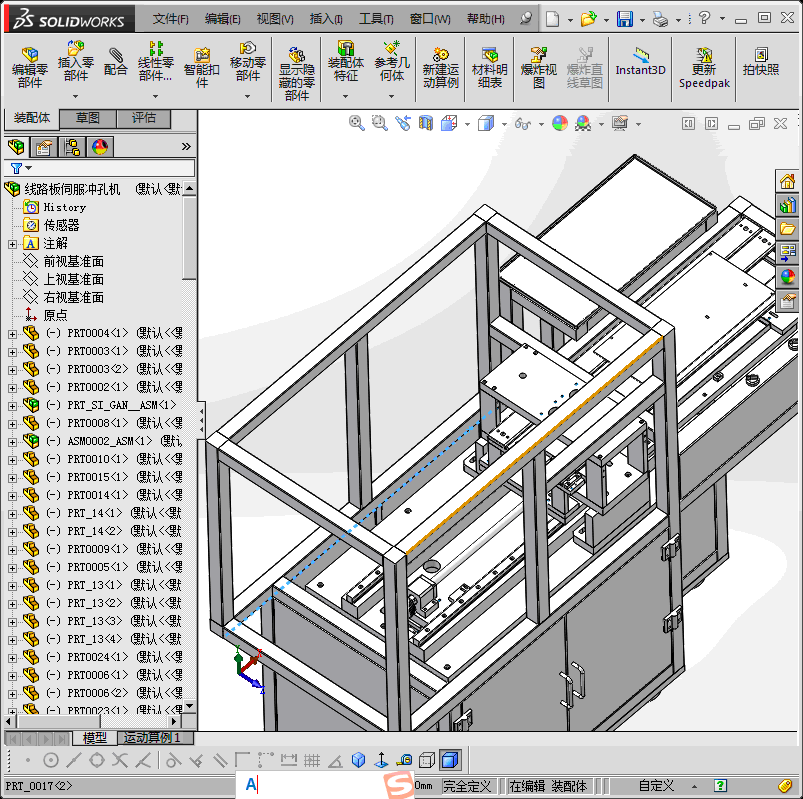803x799 pixels.
Task: Select History in the feature tree
Action: tap(65, 207)
